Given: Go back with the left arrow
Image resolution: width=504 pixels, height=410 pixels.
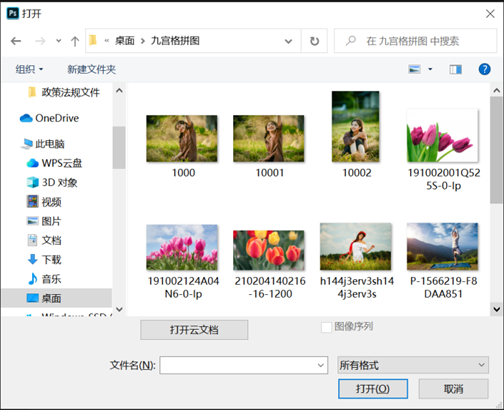Looking at the screenshot, I should click(16, 41).
